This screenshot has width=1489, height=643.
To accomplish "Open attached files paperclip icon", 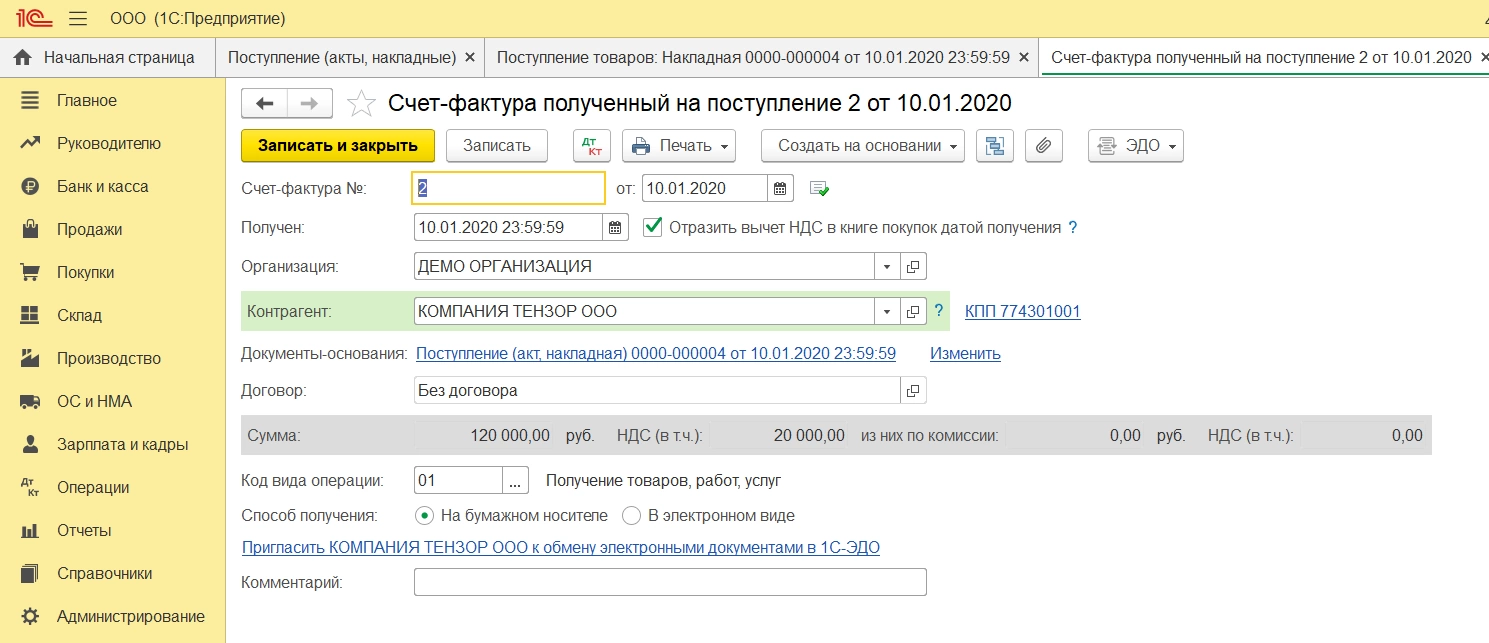I will click(x=1043, y=145).
